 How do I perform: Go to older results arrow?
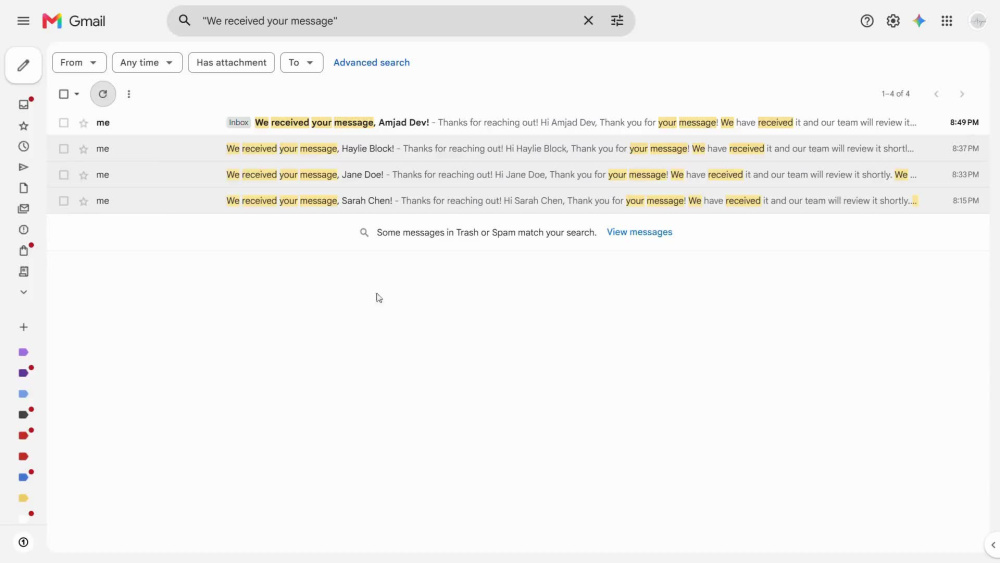(x=962, y=94)
